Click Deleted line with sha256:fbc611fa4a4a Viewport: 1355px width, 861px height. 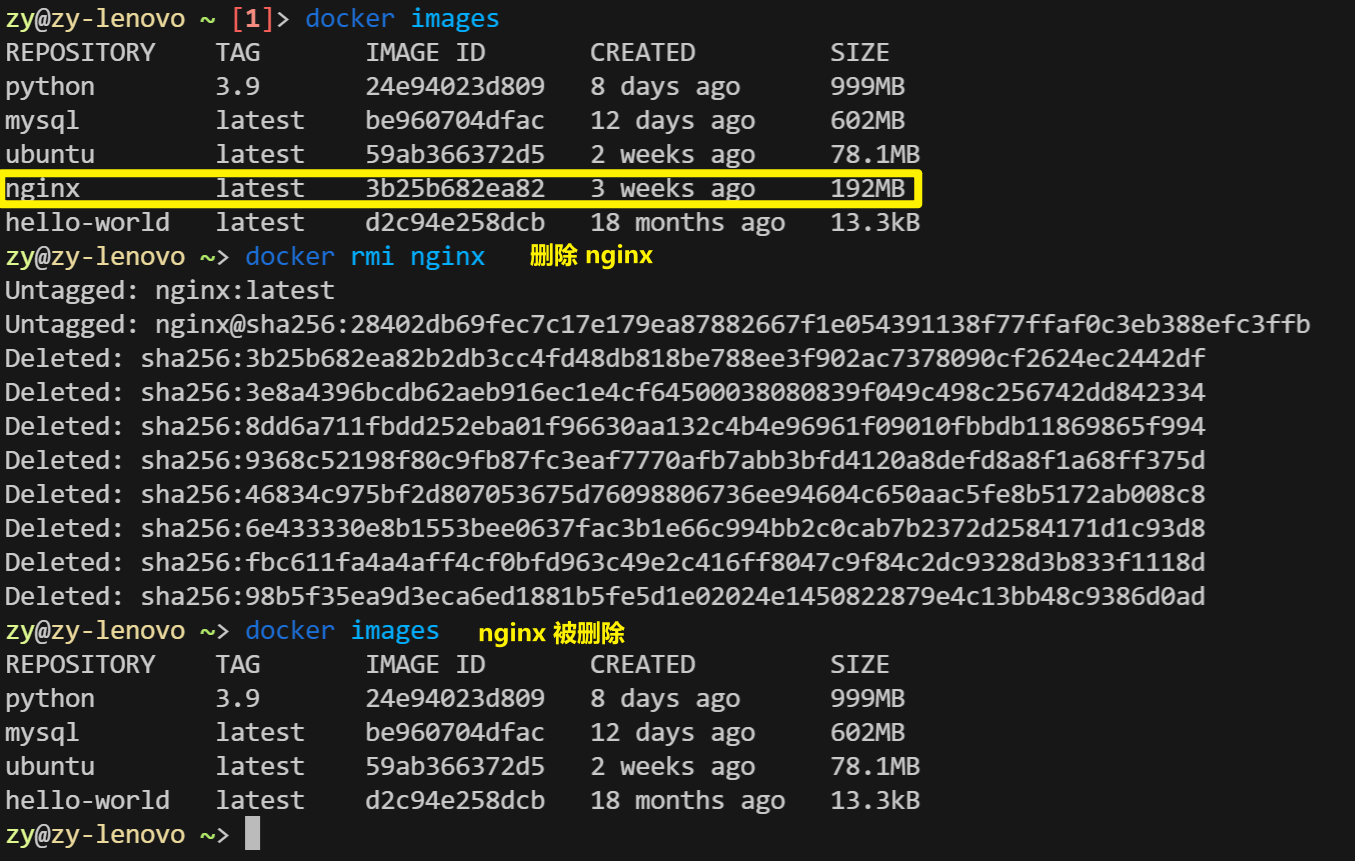coord(605,562)
